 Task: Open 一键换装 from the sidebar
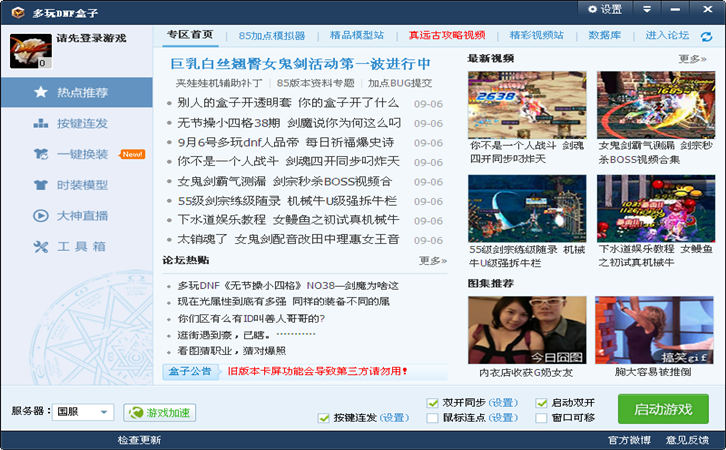point(41,154)
